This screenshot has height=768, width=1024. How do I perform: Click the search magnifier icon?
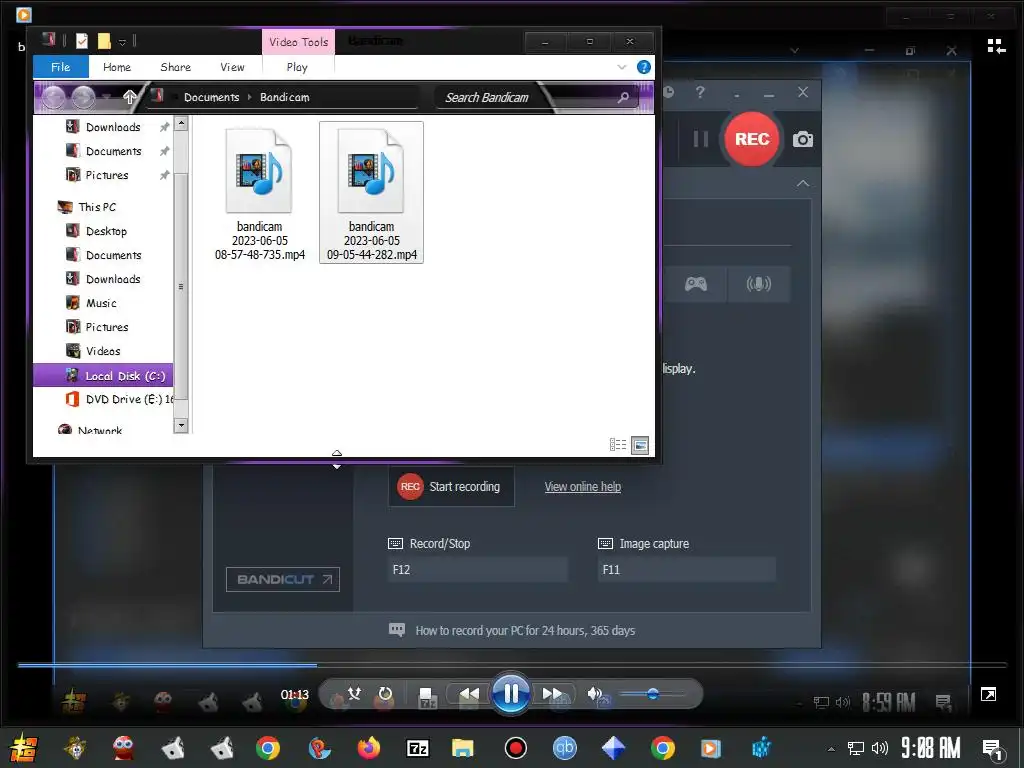coord(623,97)
